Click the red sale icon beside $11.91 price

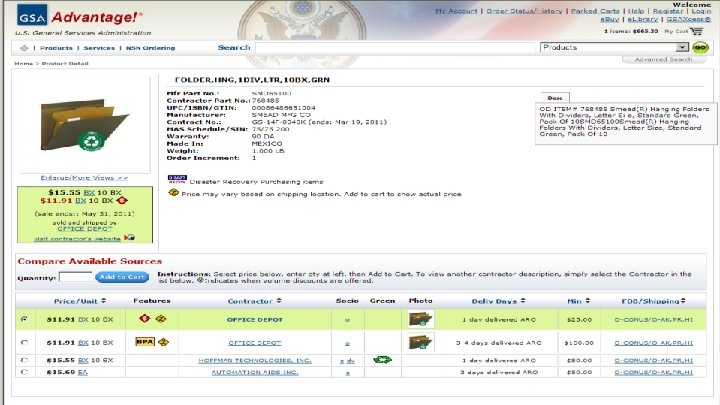122,201
